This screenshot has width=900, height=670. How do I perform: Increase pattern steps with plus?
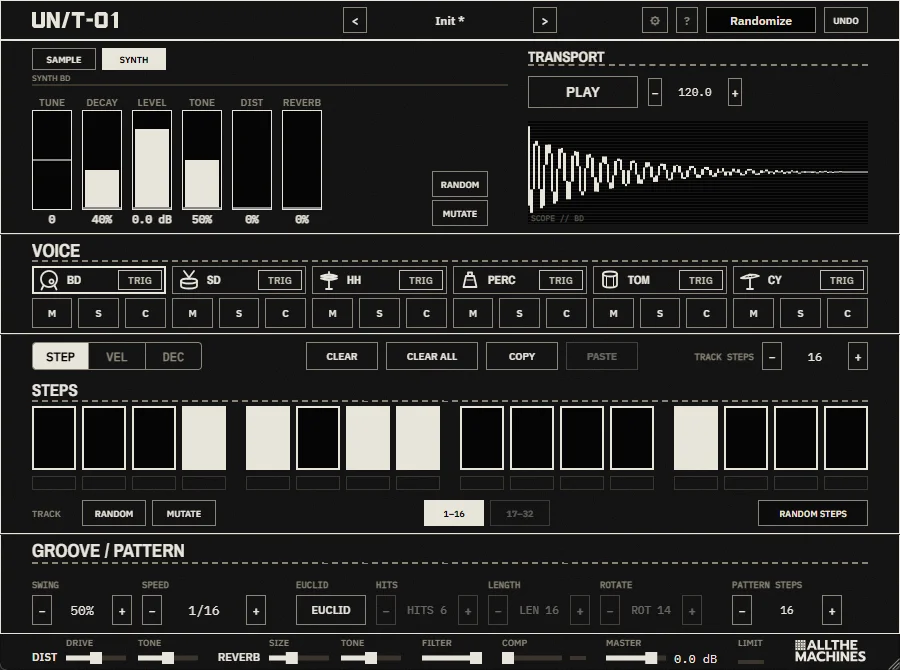pos(832,610)
